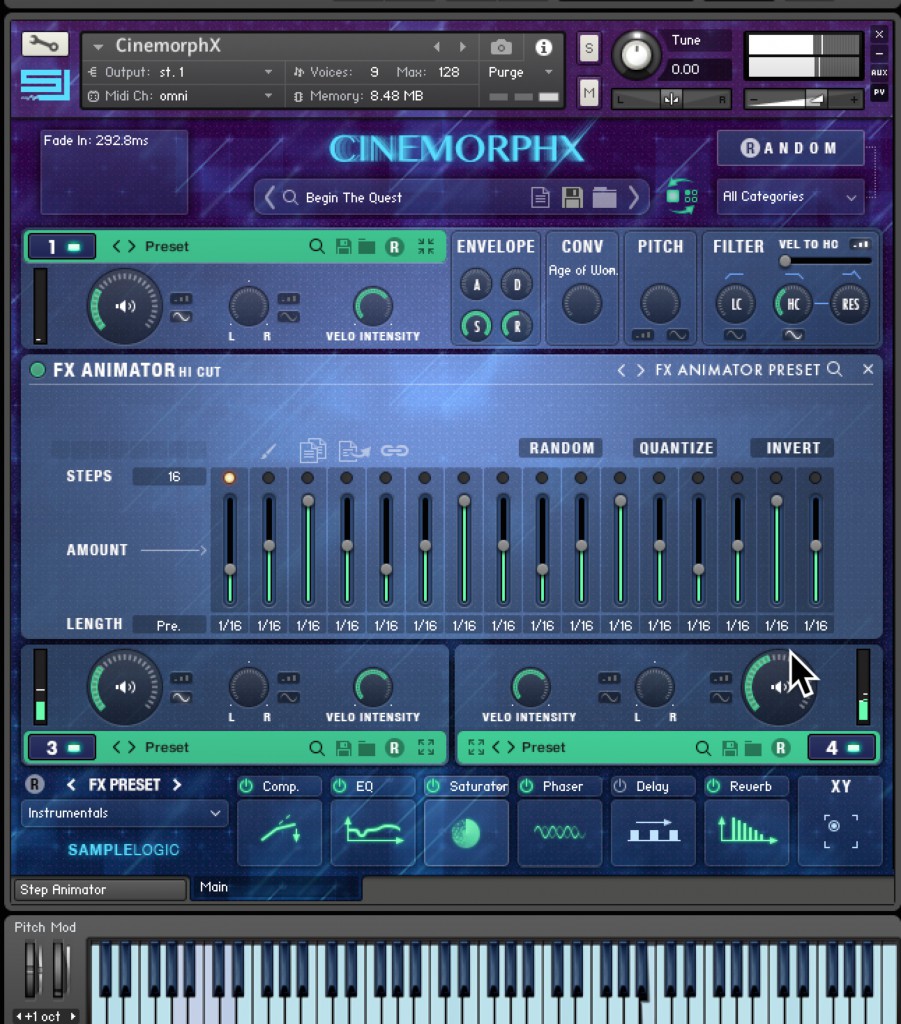Switch to the Main tab
The height and width of the screenshot is (1024, 901).
pos(276,888)
